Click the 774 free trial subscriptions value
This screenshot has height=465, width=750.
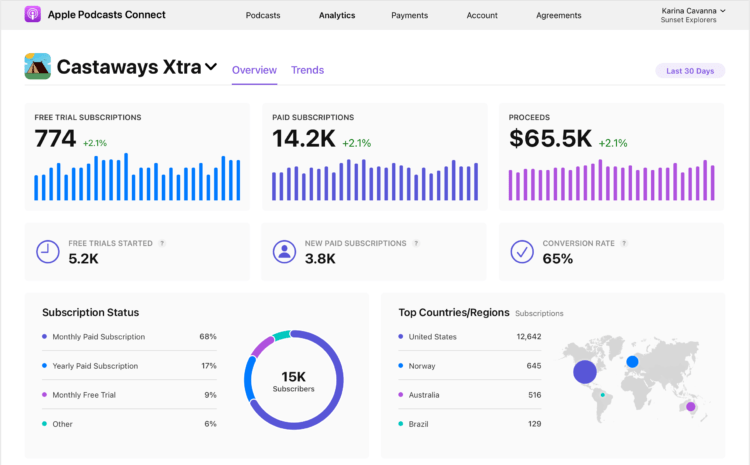[x=55, y=139]
